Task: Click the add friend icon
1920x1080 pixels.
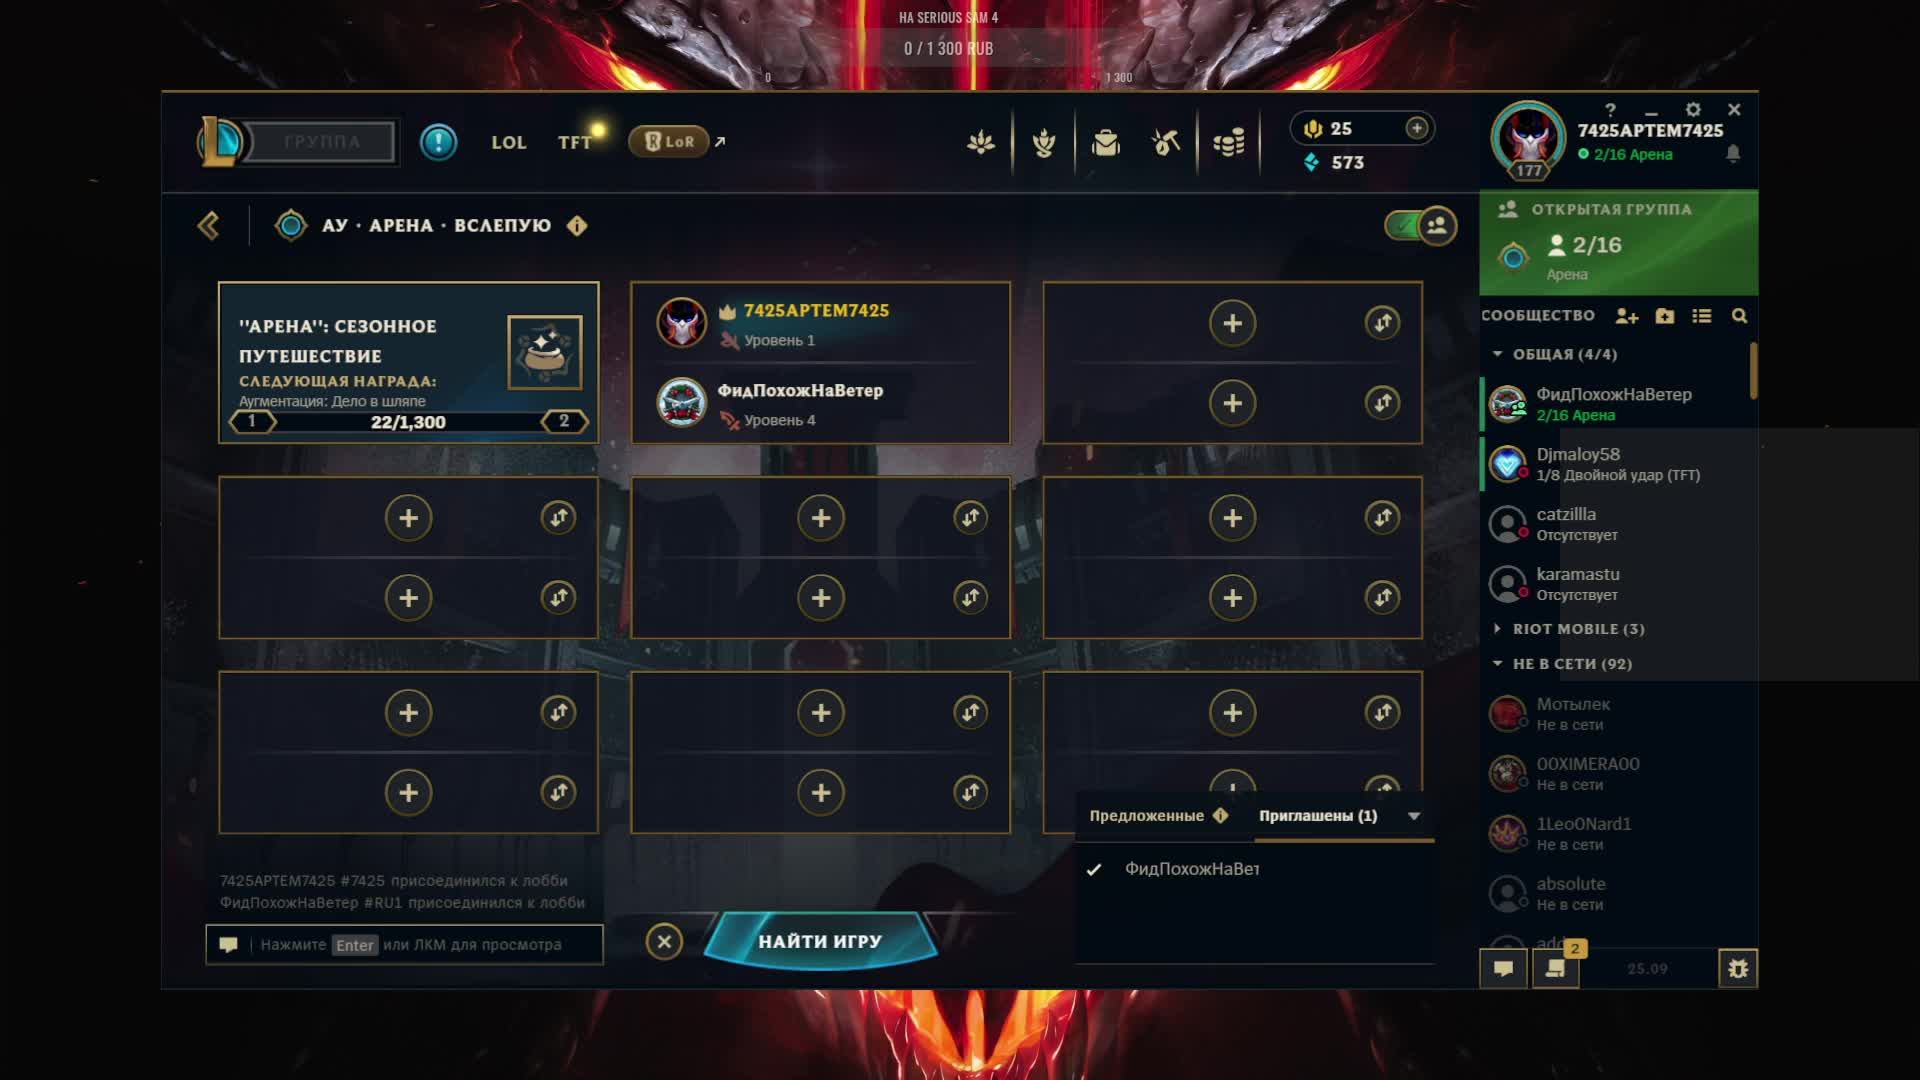Action: tap(1627, 316)
